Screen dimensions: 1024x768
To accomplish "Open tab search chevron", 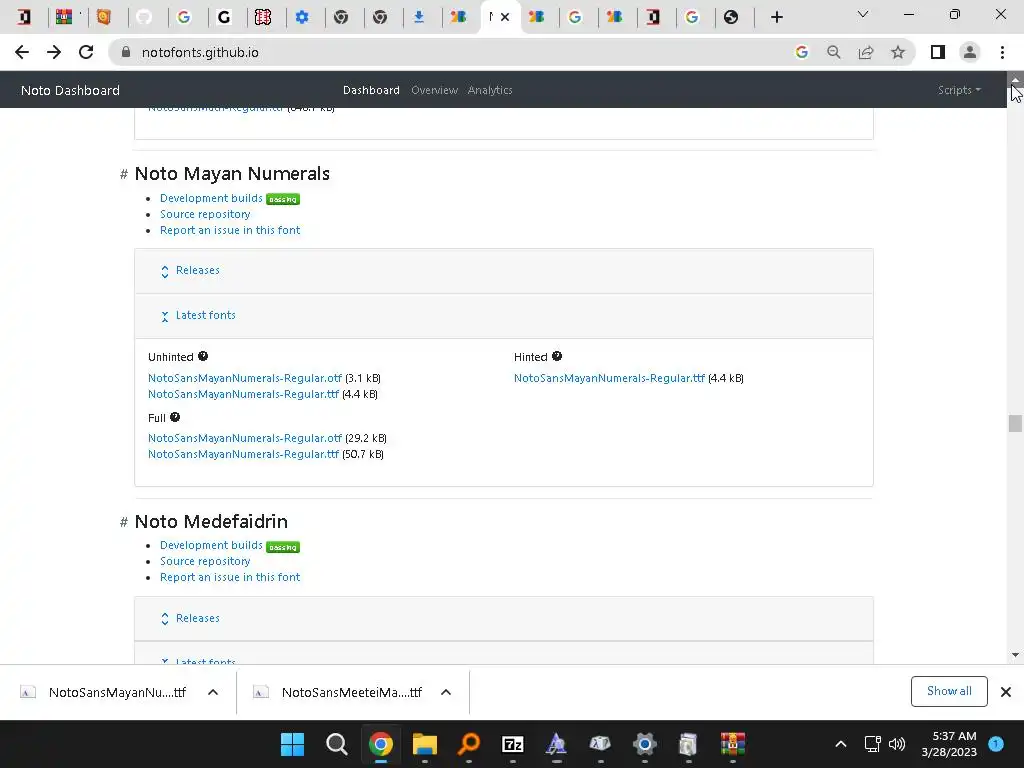I will (x=863, y=14).
